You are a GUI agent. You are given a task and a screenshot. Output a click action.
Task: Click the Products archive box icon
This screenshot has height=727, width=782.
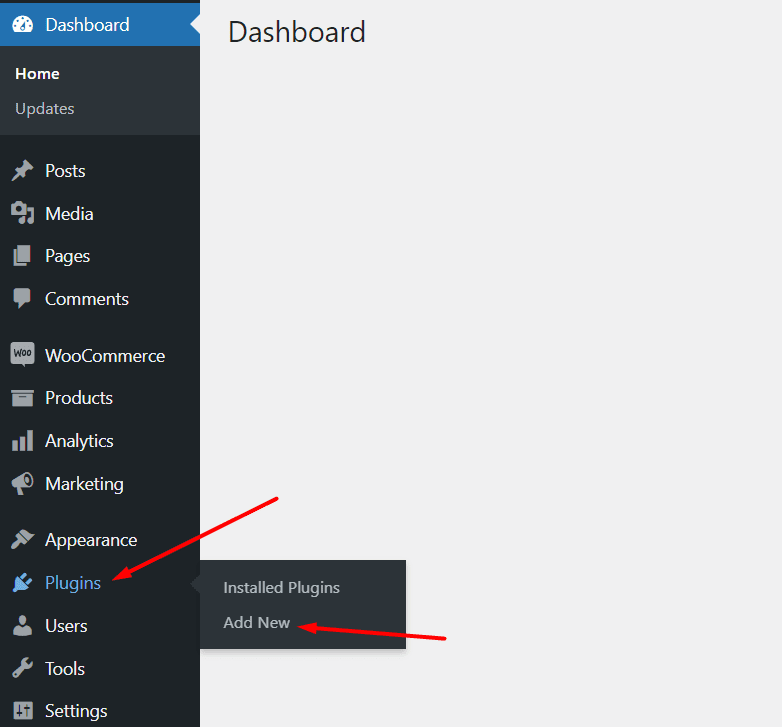tap(22, 398)
